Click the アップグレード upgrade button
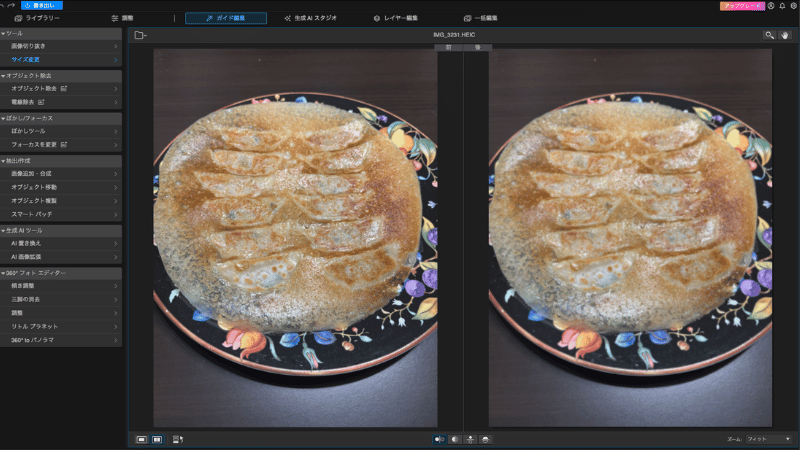 pos(742,6)
